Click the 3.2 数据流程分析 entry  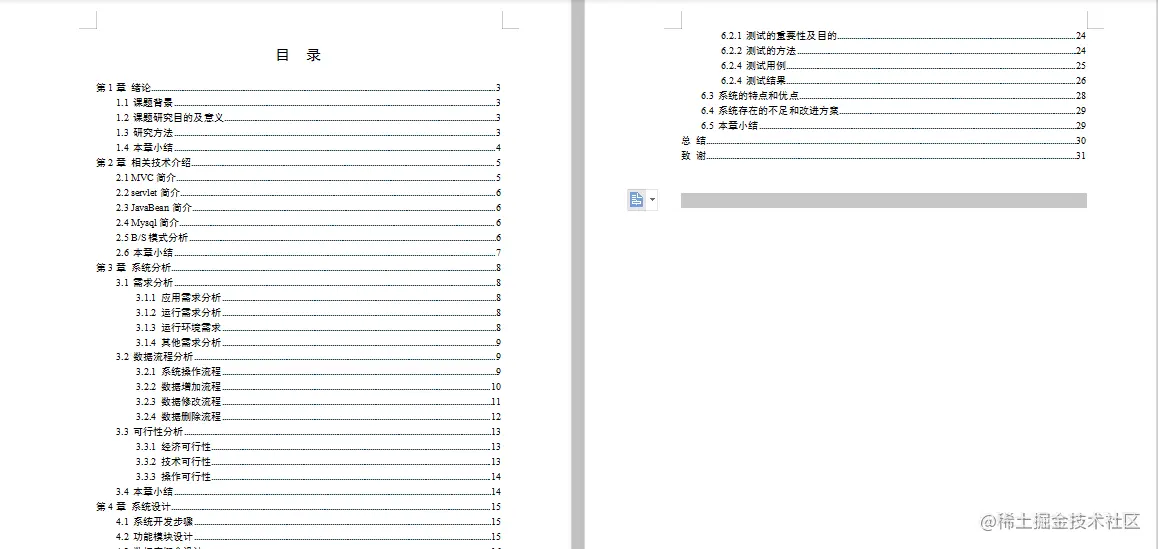point(309,357)
